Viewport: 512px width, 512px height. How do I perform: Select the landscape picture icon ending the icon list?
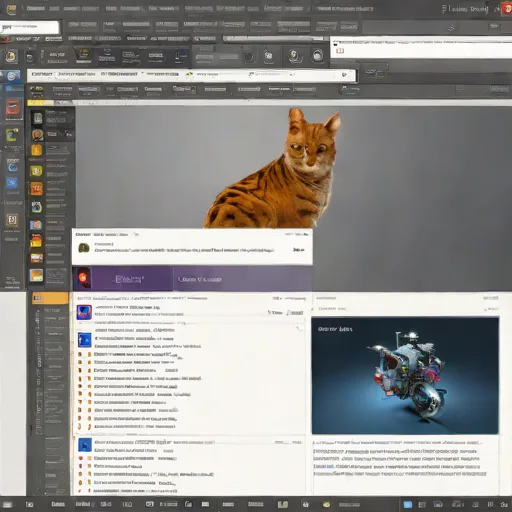pyautogui.click(x=36, y=276)
